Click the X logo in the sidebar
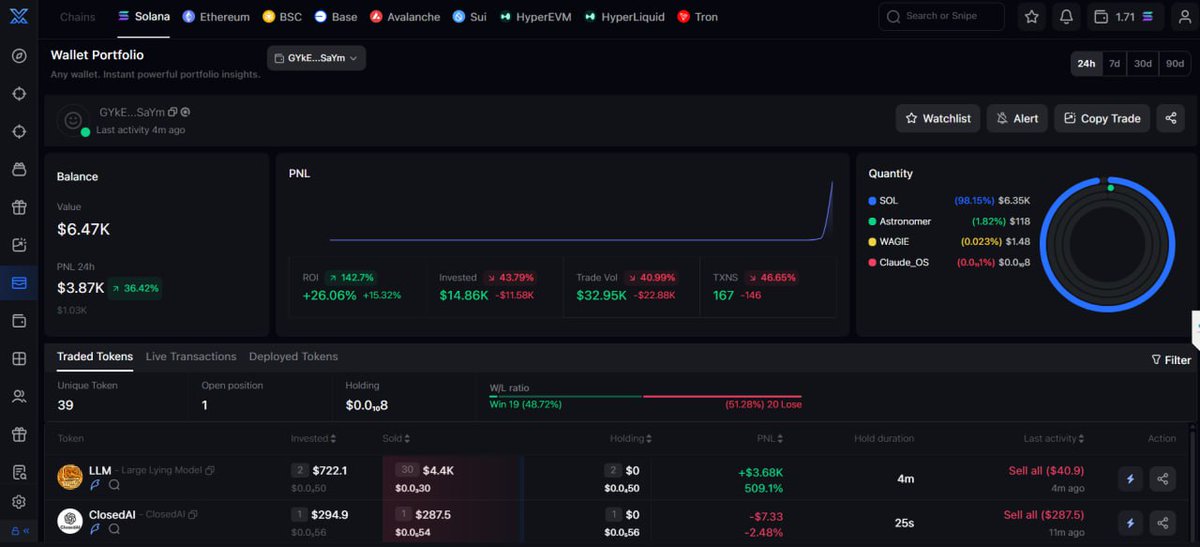This screenshot has height=547, width=1200. tap(18, 17)
